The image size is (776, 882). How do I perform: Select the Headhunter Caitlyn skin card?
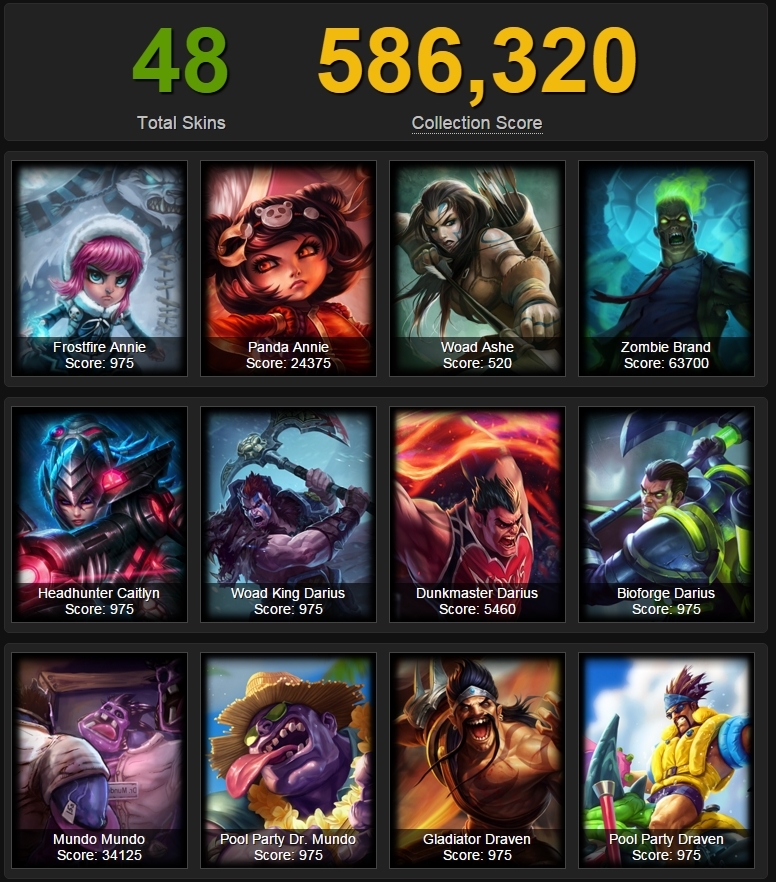[x=99, y=515]
